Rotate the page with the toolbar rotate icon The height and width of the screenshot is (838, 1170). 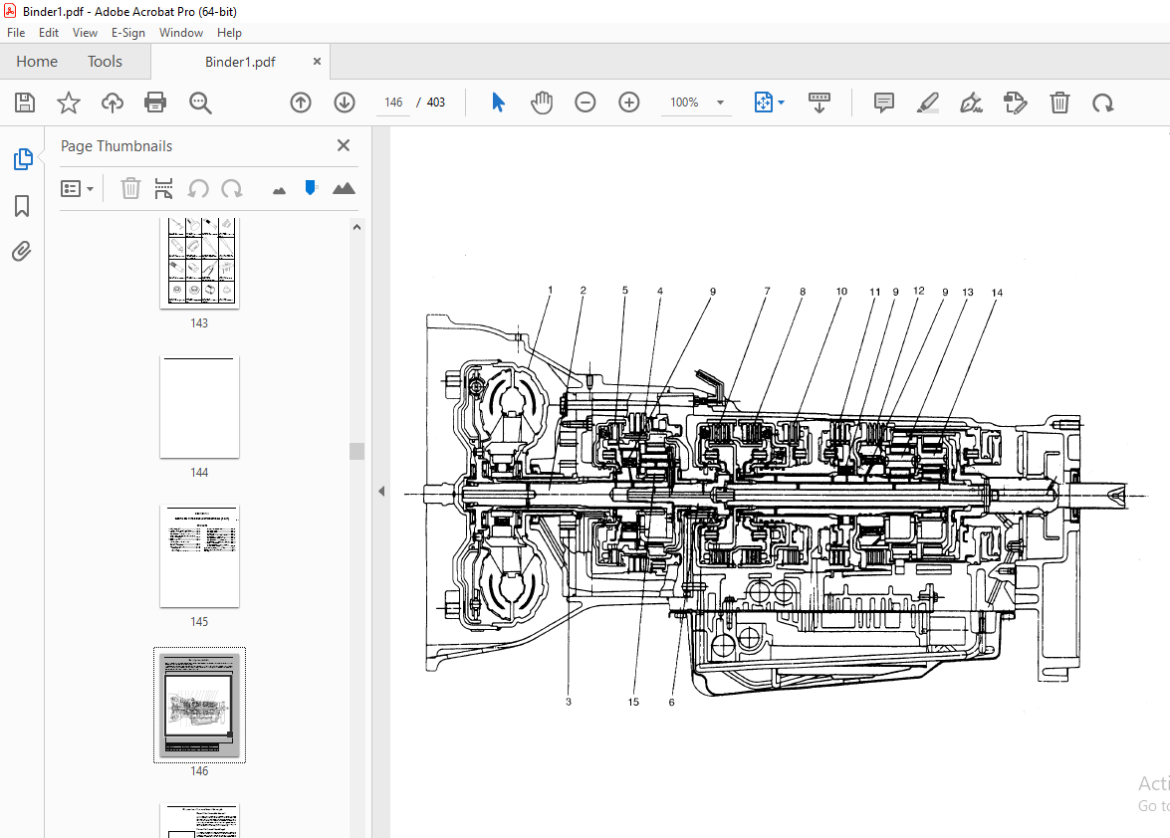pos(1103,102)
